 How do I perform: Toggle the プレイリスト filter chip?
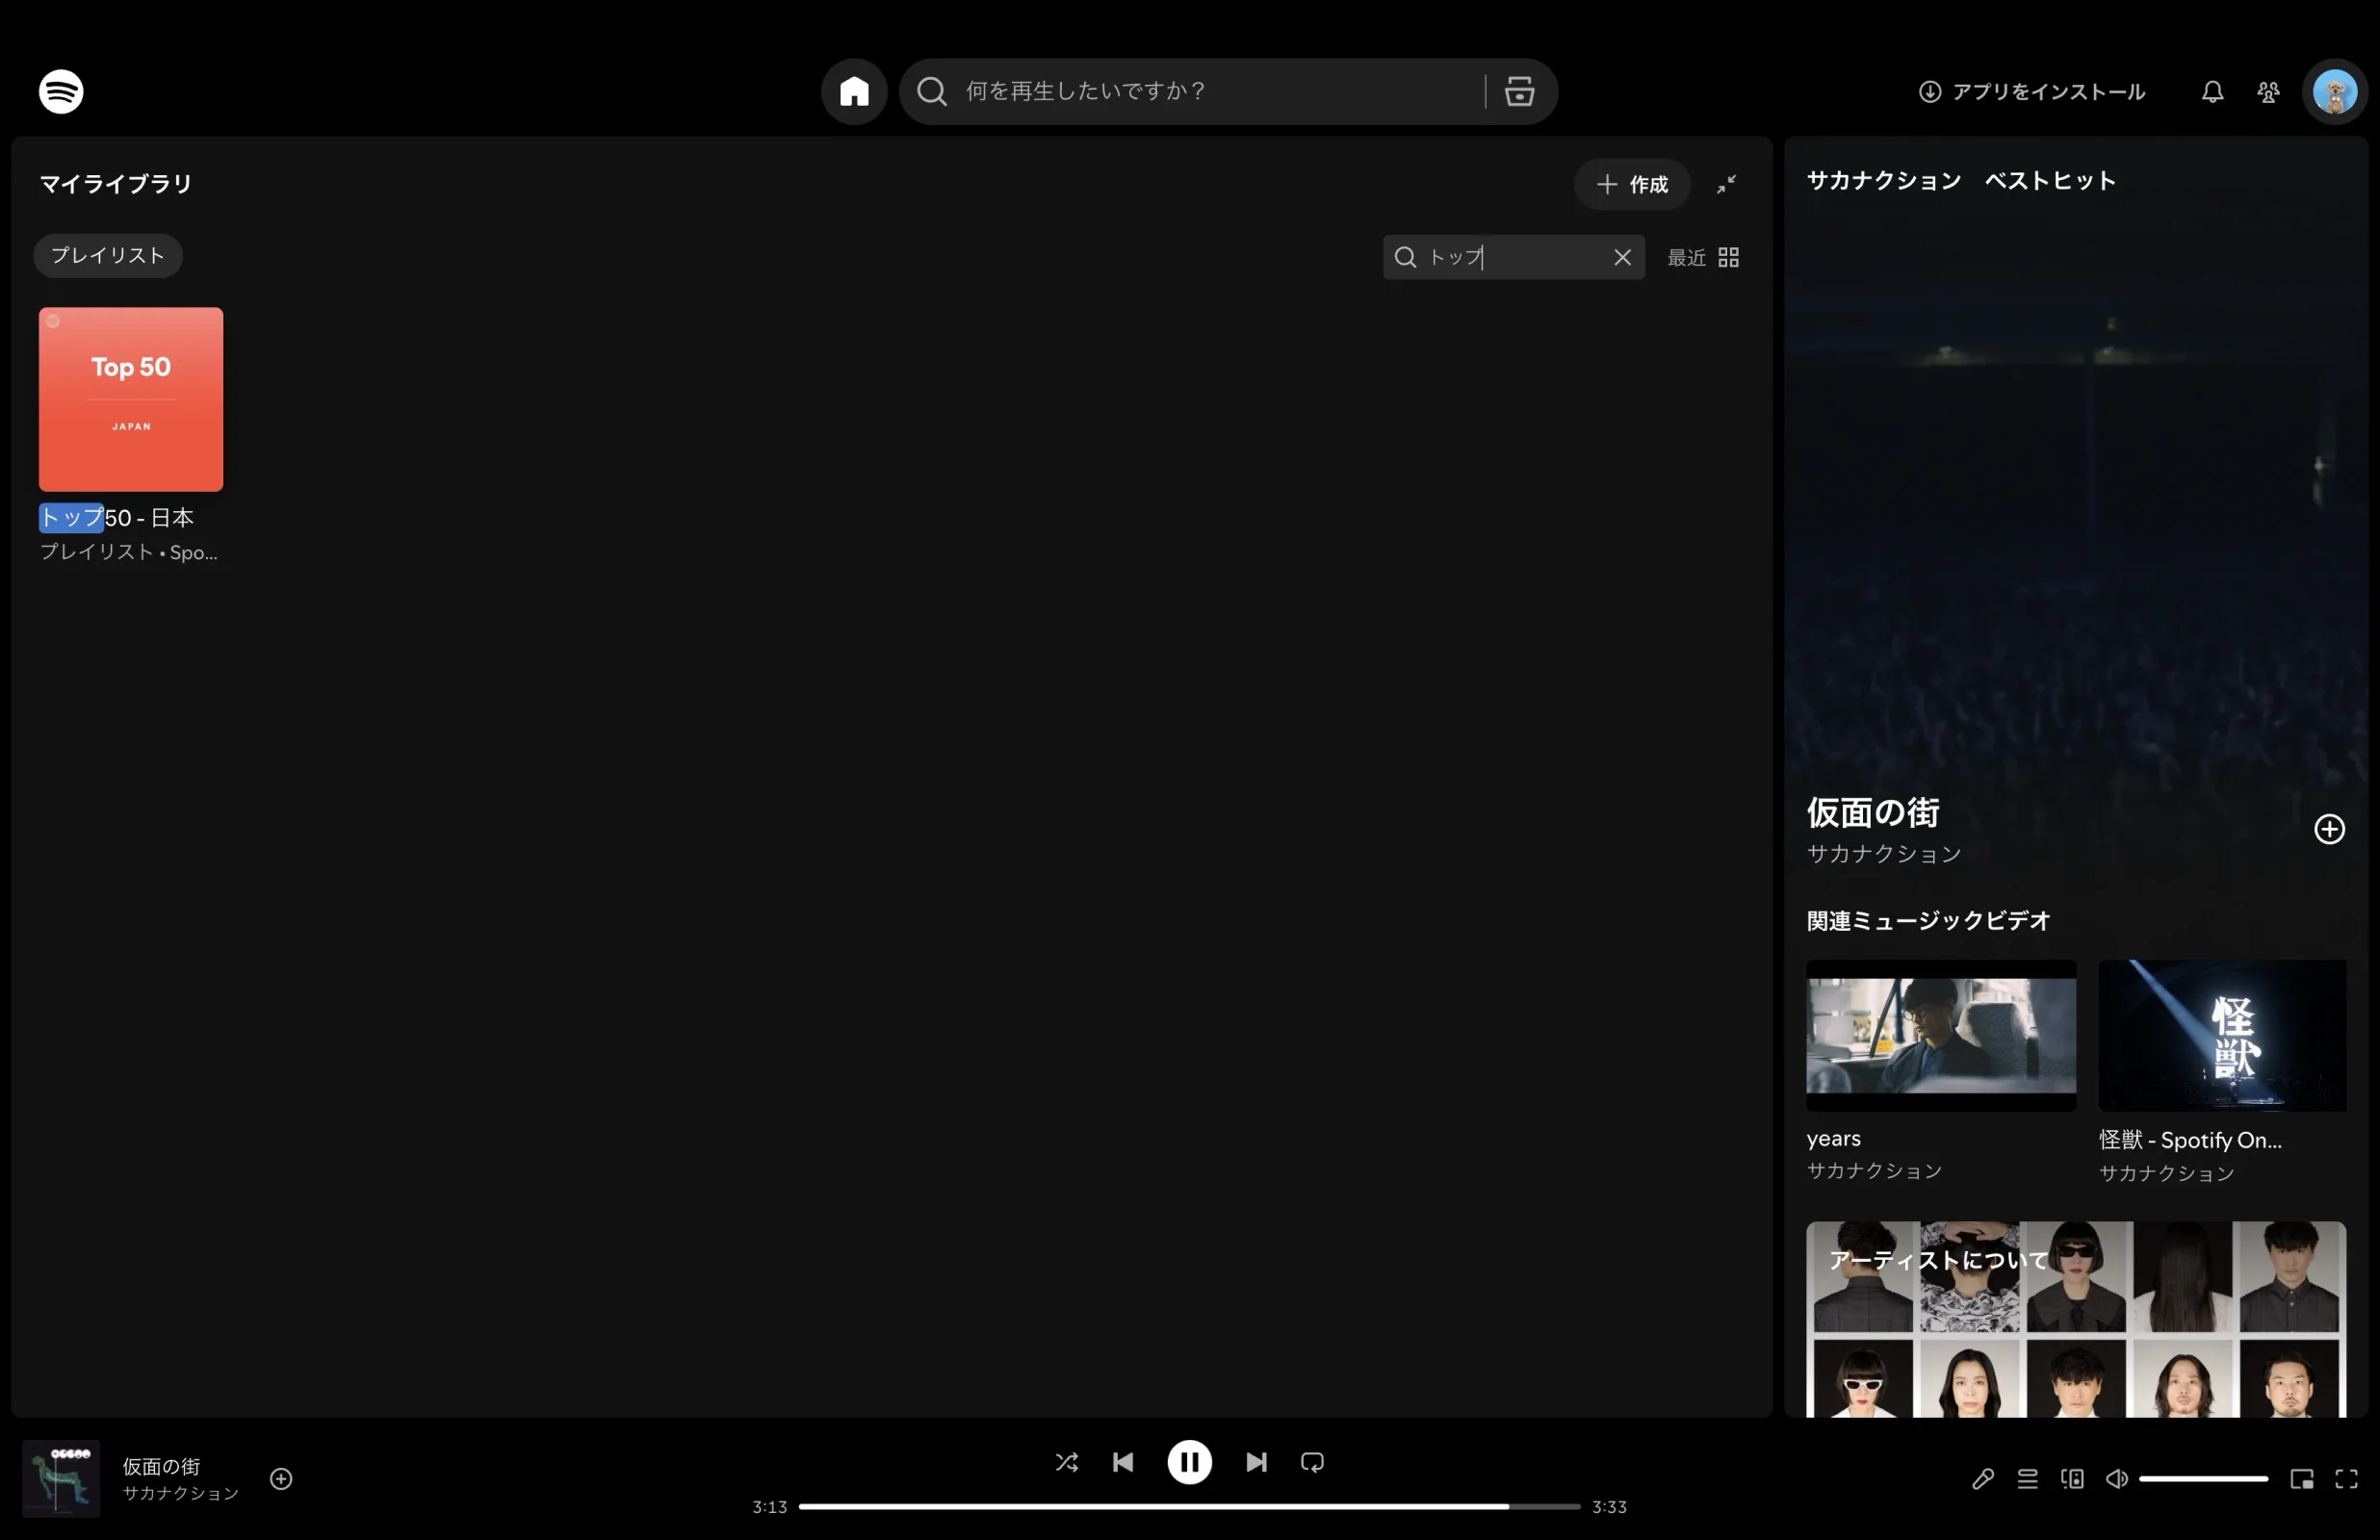108,255
